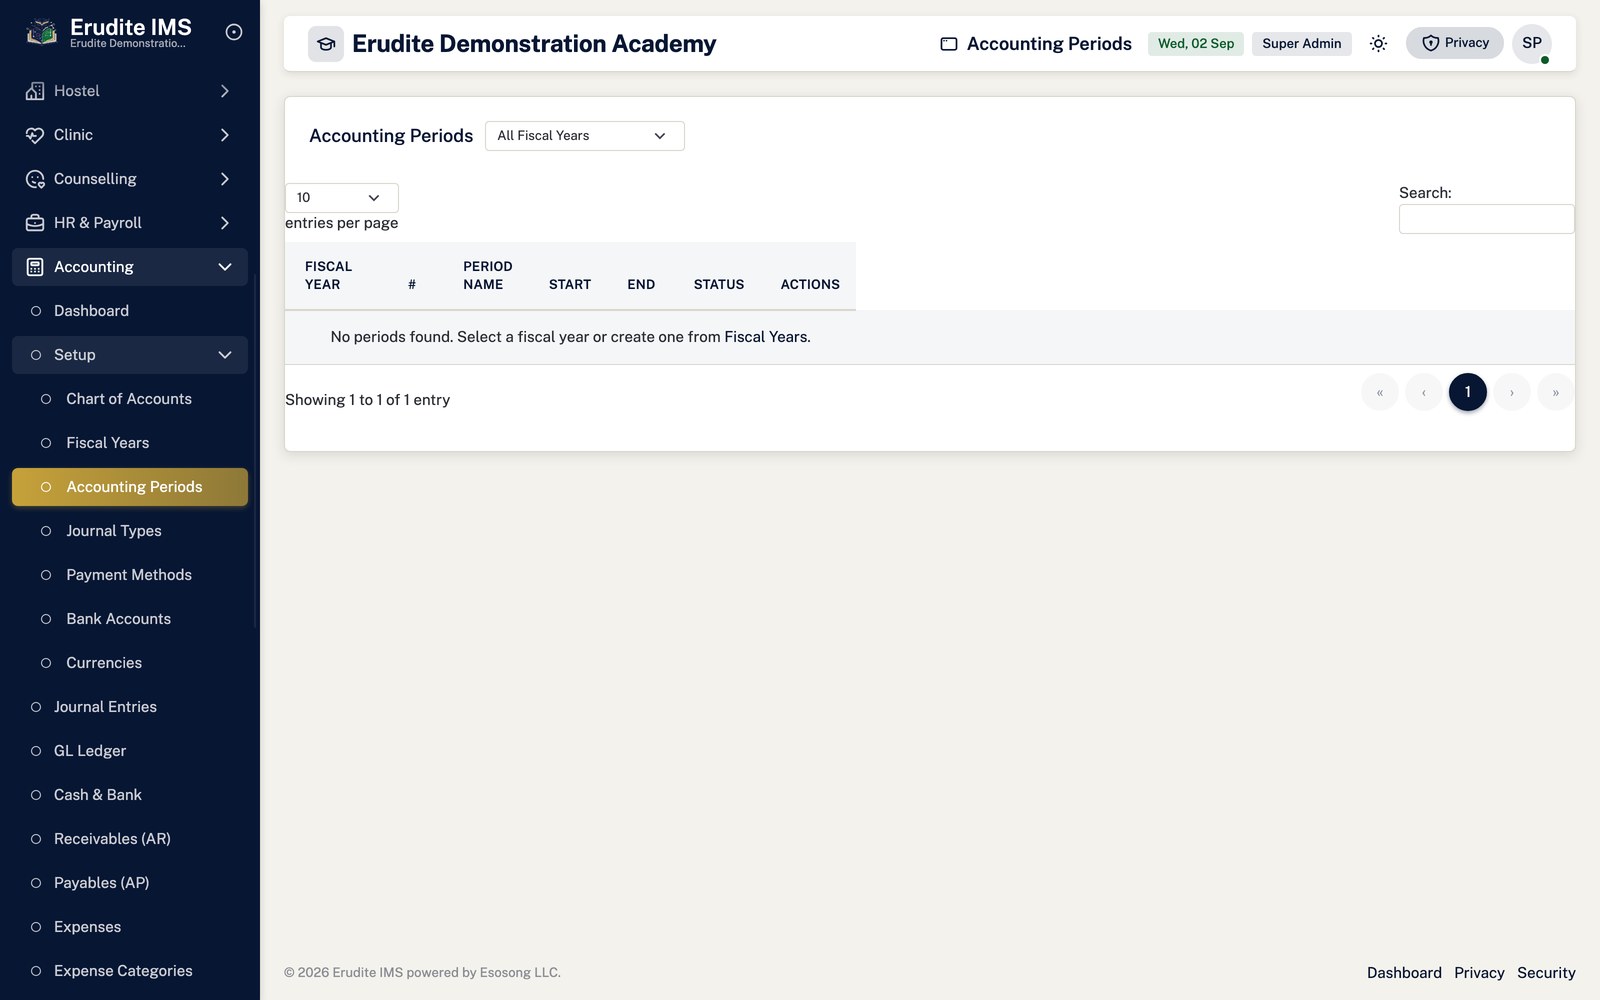Screen dimensions: 1600x1000
Task: Open Journal Entries
Action: pos(130,707)
